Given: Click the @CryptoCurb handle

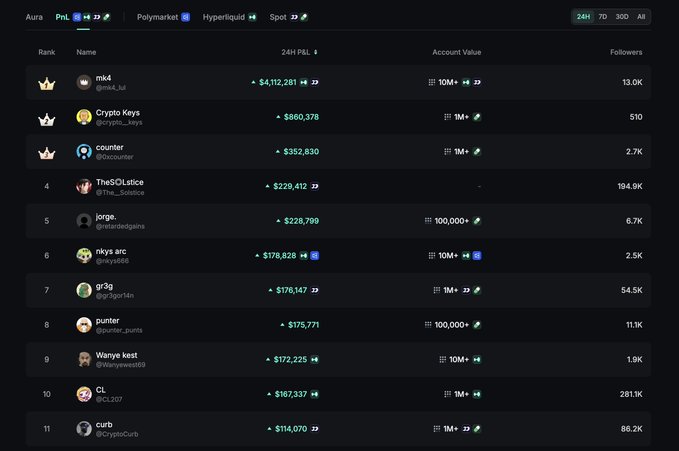Looking at the screenshot, I should (117, 434).
